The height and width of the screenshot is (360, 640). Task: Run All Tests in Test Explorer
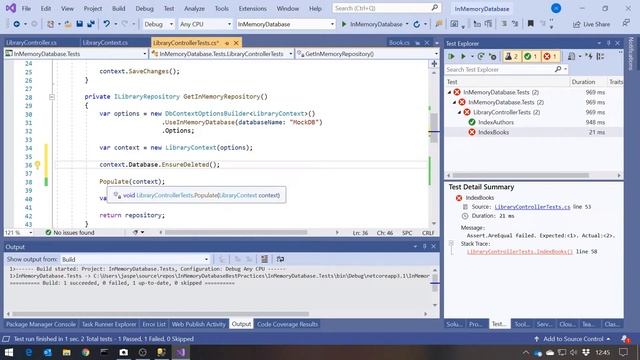point(451,56)
